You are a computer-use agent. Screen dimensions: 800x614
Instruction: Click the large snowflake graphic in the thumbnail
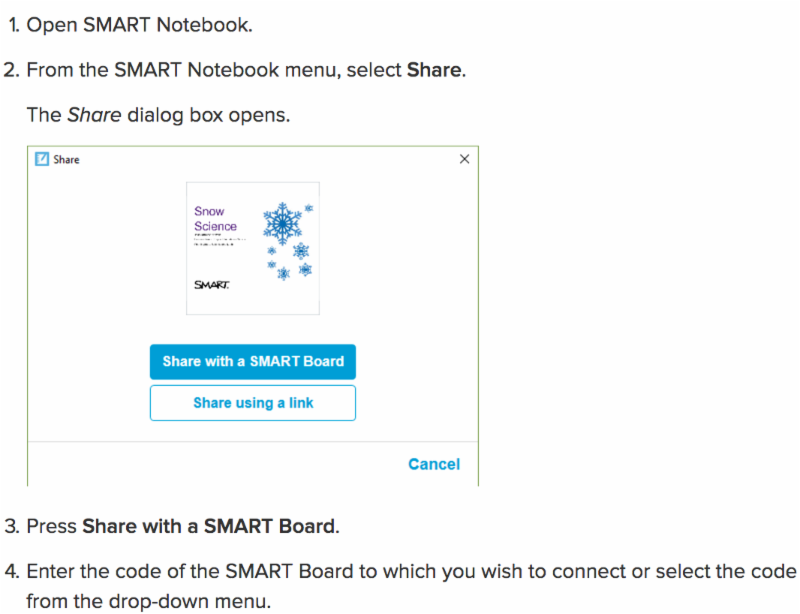282,224
